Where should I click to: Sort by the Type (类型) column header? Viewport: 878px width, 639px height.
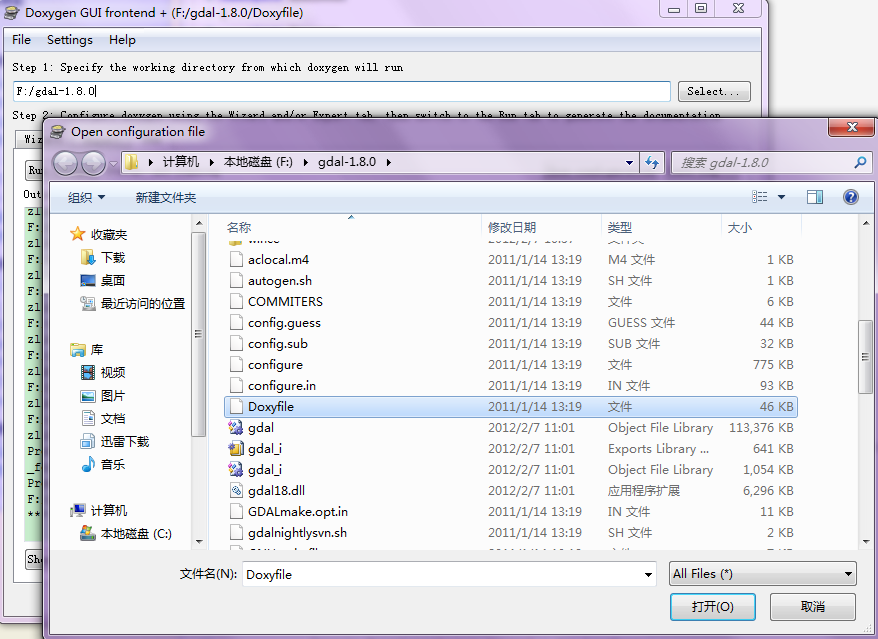point(661,227)
